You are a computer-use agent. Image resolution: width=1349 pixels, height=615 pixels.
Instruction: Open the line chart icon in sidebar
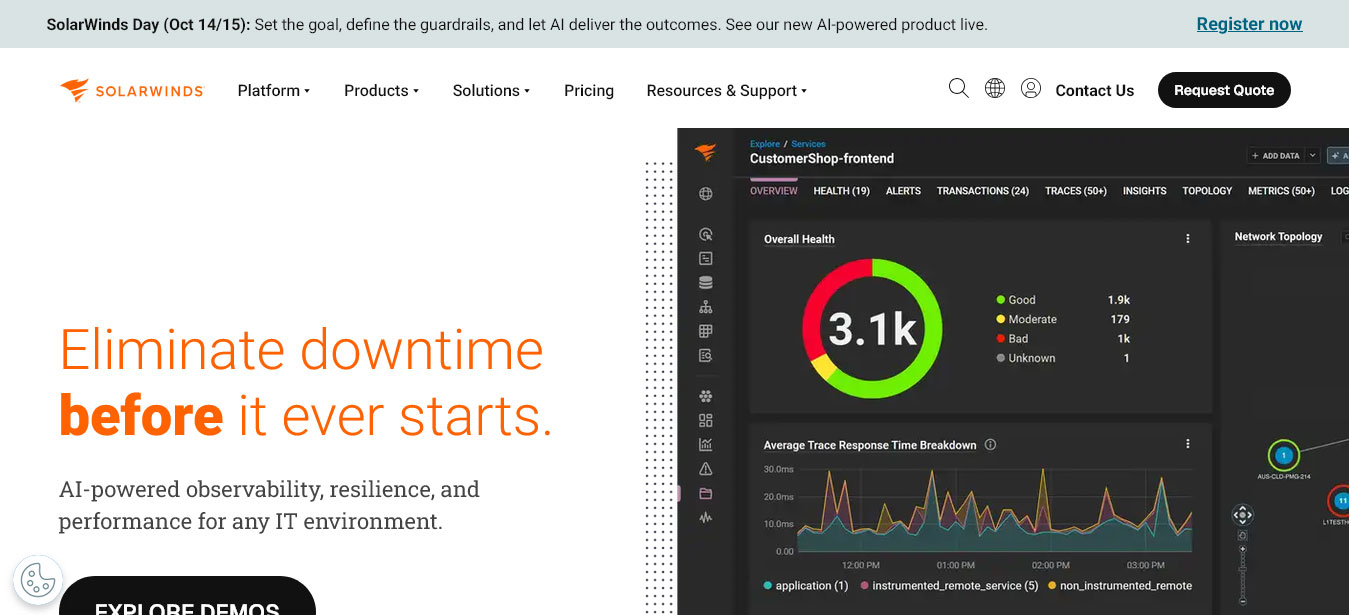coord(706,444)
